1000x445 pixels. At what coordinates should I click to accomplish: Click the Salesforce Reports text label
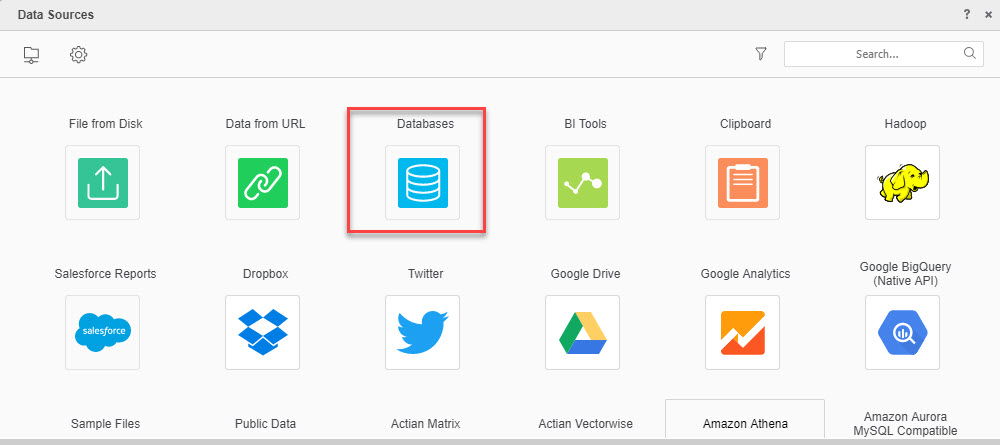[105, 274]
